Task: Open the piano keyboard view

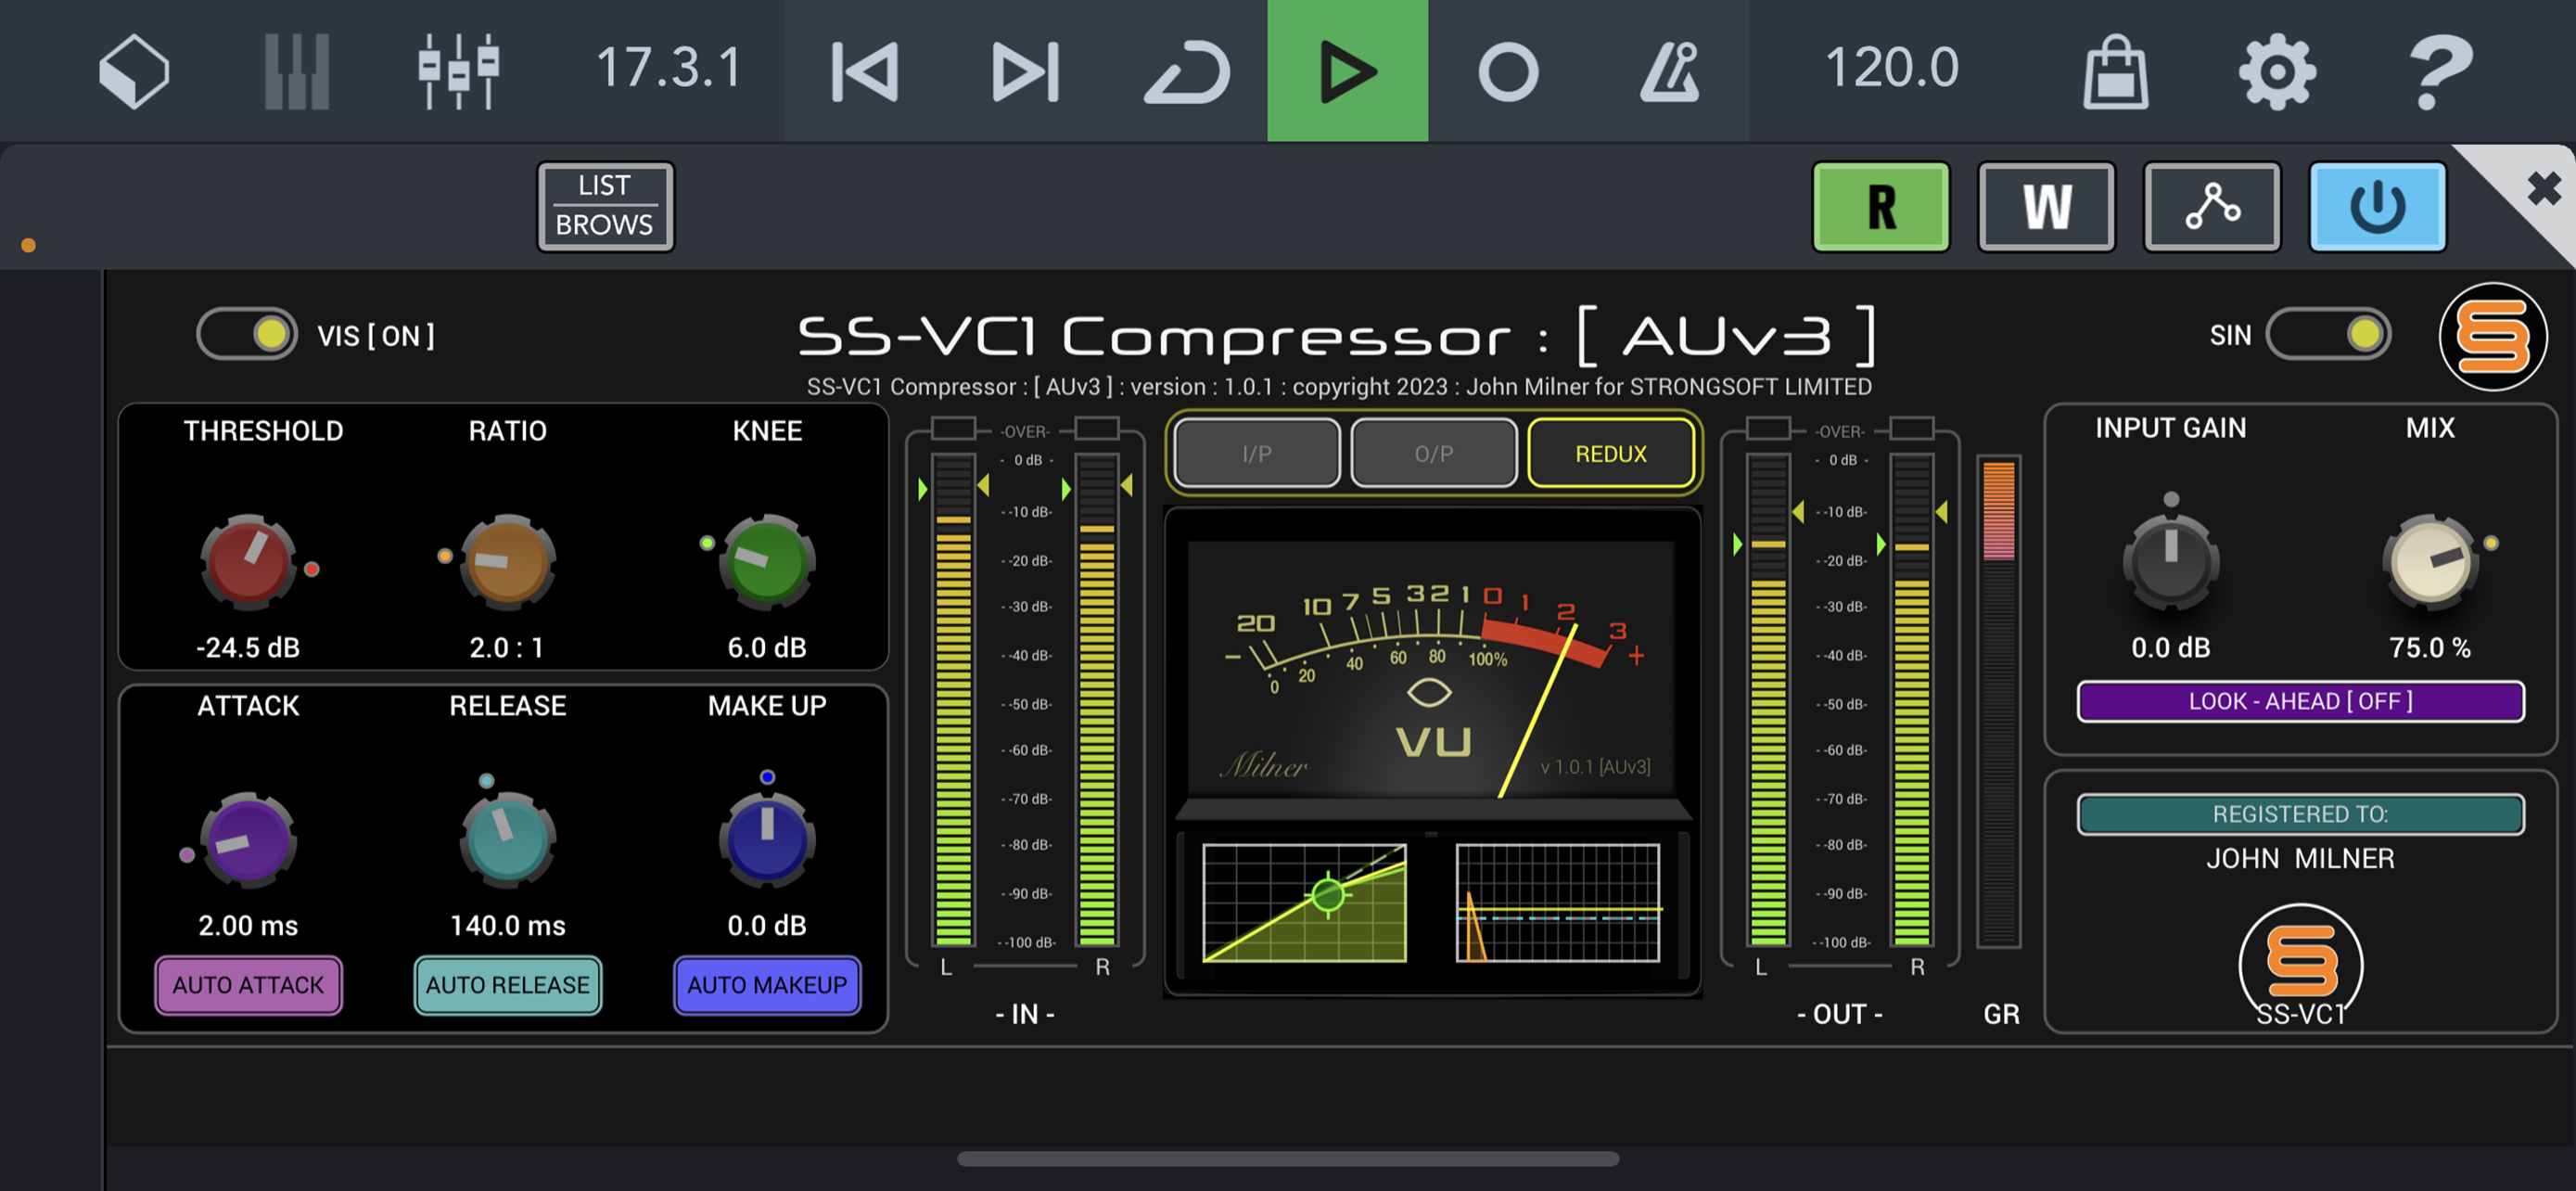Action: click(x=296, y=71)
